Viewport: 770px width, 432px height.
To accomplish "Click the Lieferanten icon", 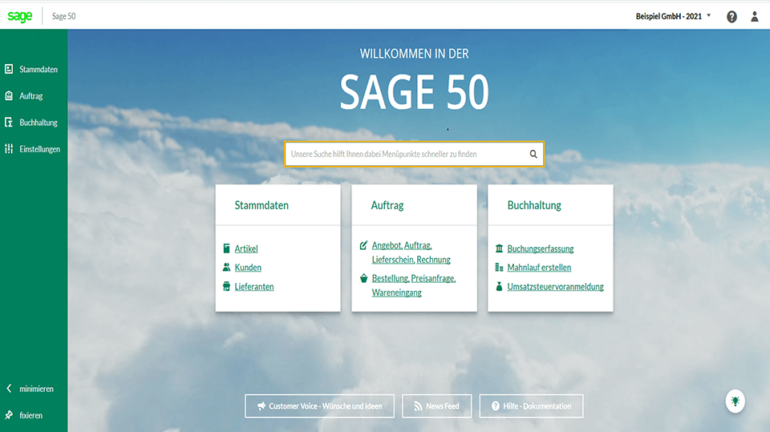I will tap(226, 286).
